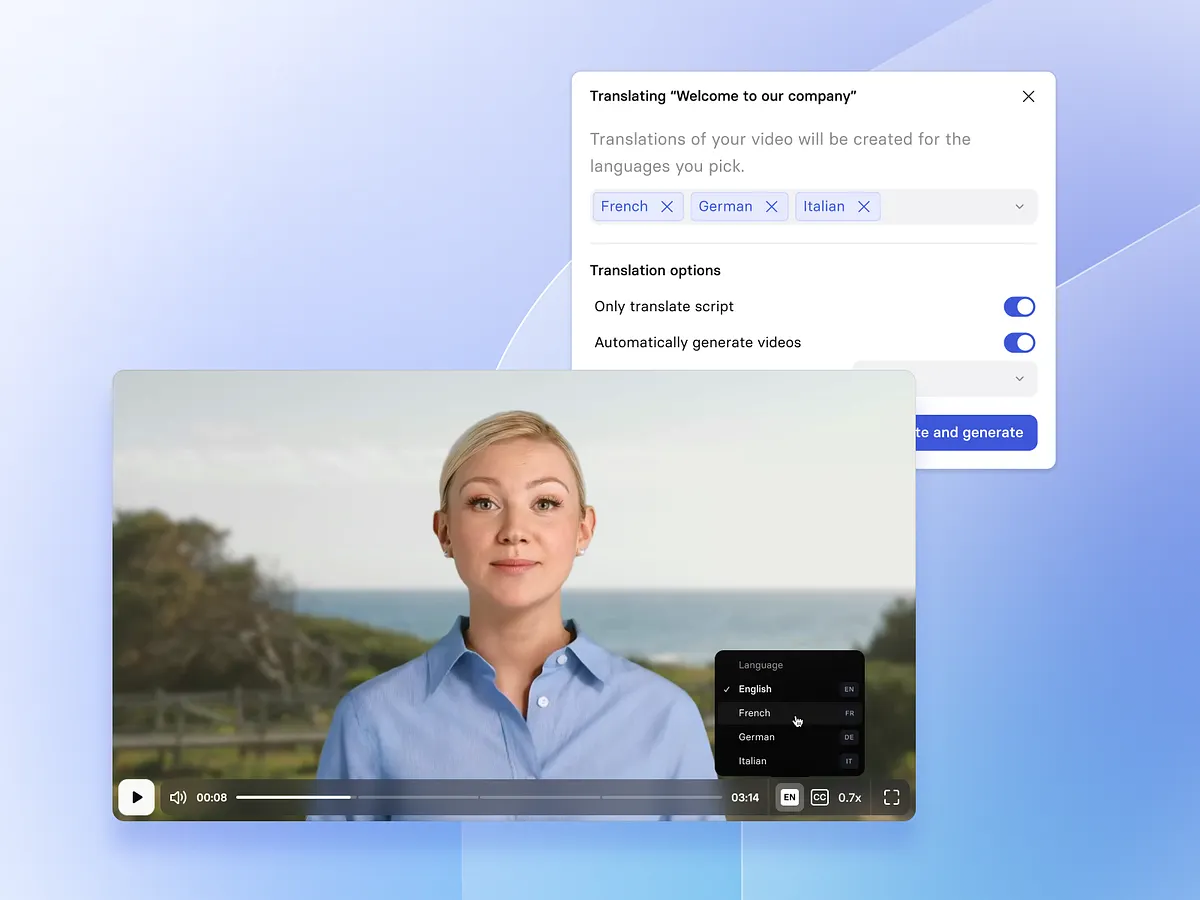Screen dimensions: 1200x900
Task: Select German in the language menu
Action: click(790, 737)
